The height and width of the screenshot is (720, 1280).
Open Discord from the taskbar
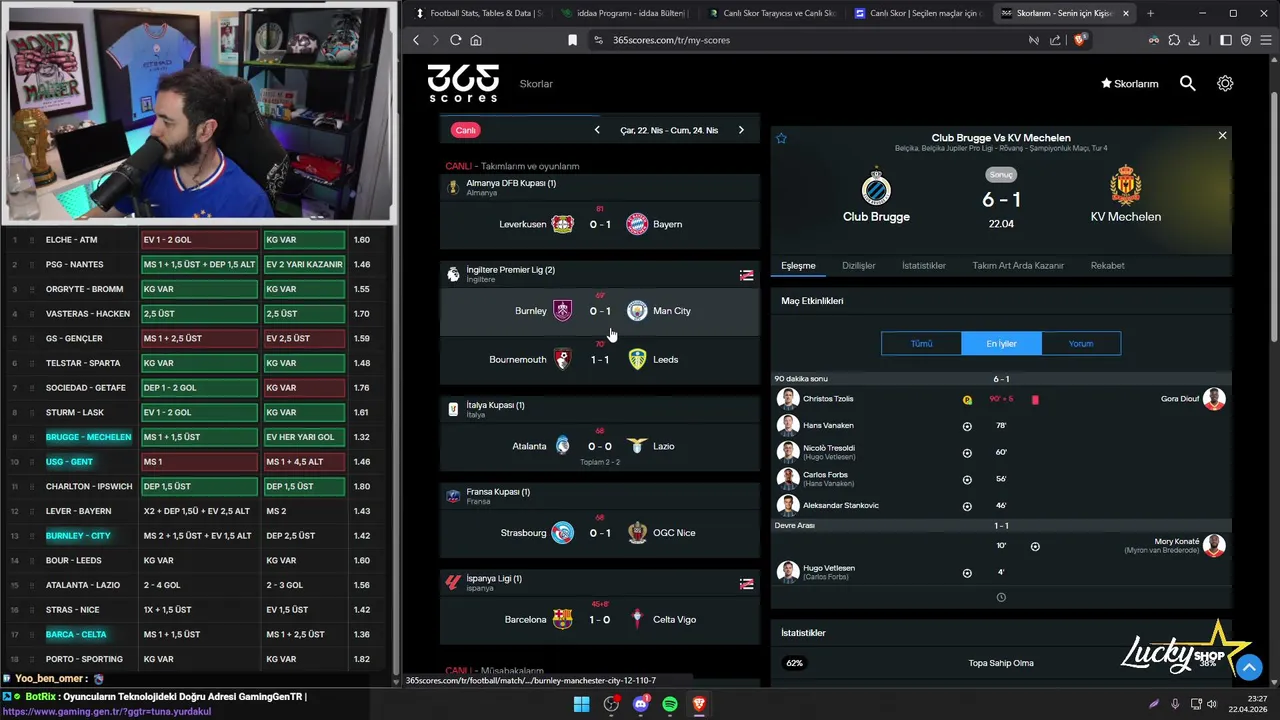(x=641, y=704)
